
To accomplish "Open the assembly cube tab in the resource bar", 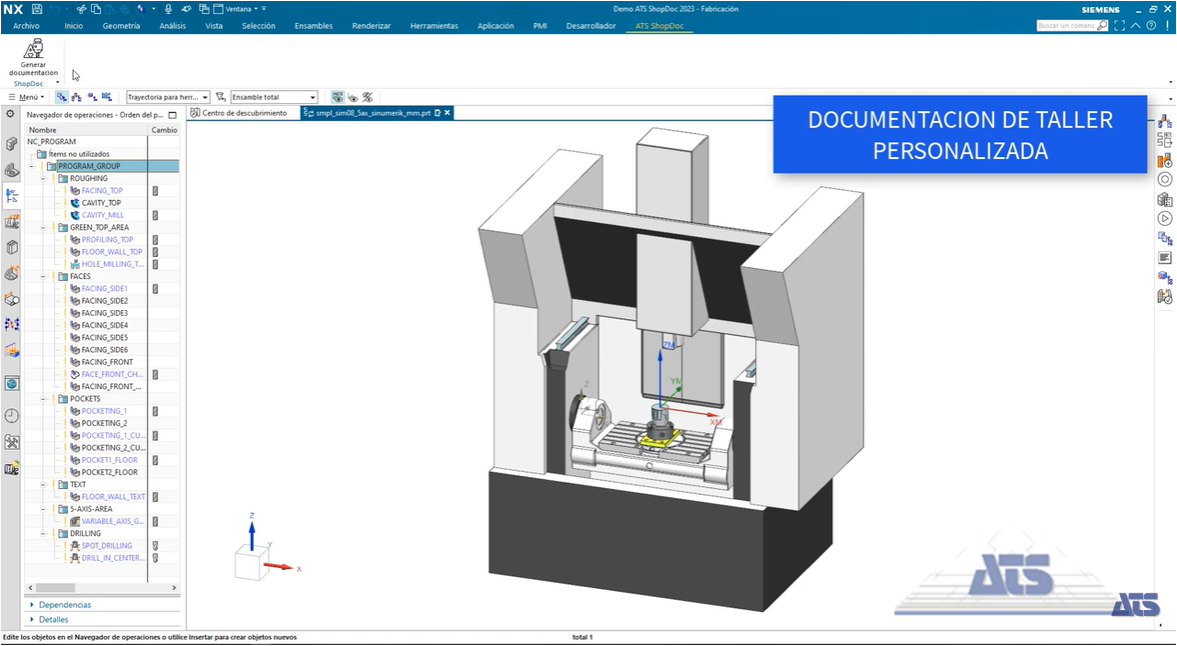I will tap(11, 144).
